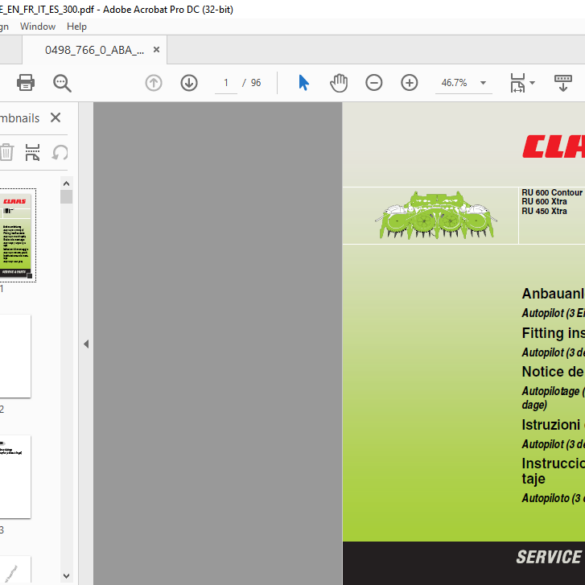Open the Window menu
This screenshot has width=585, height=585.
pos(38,26)
